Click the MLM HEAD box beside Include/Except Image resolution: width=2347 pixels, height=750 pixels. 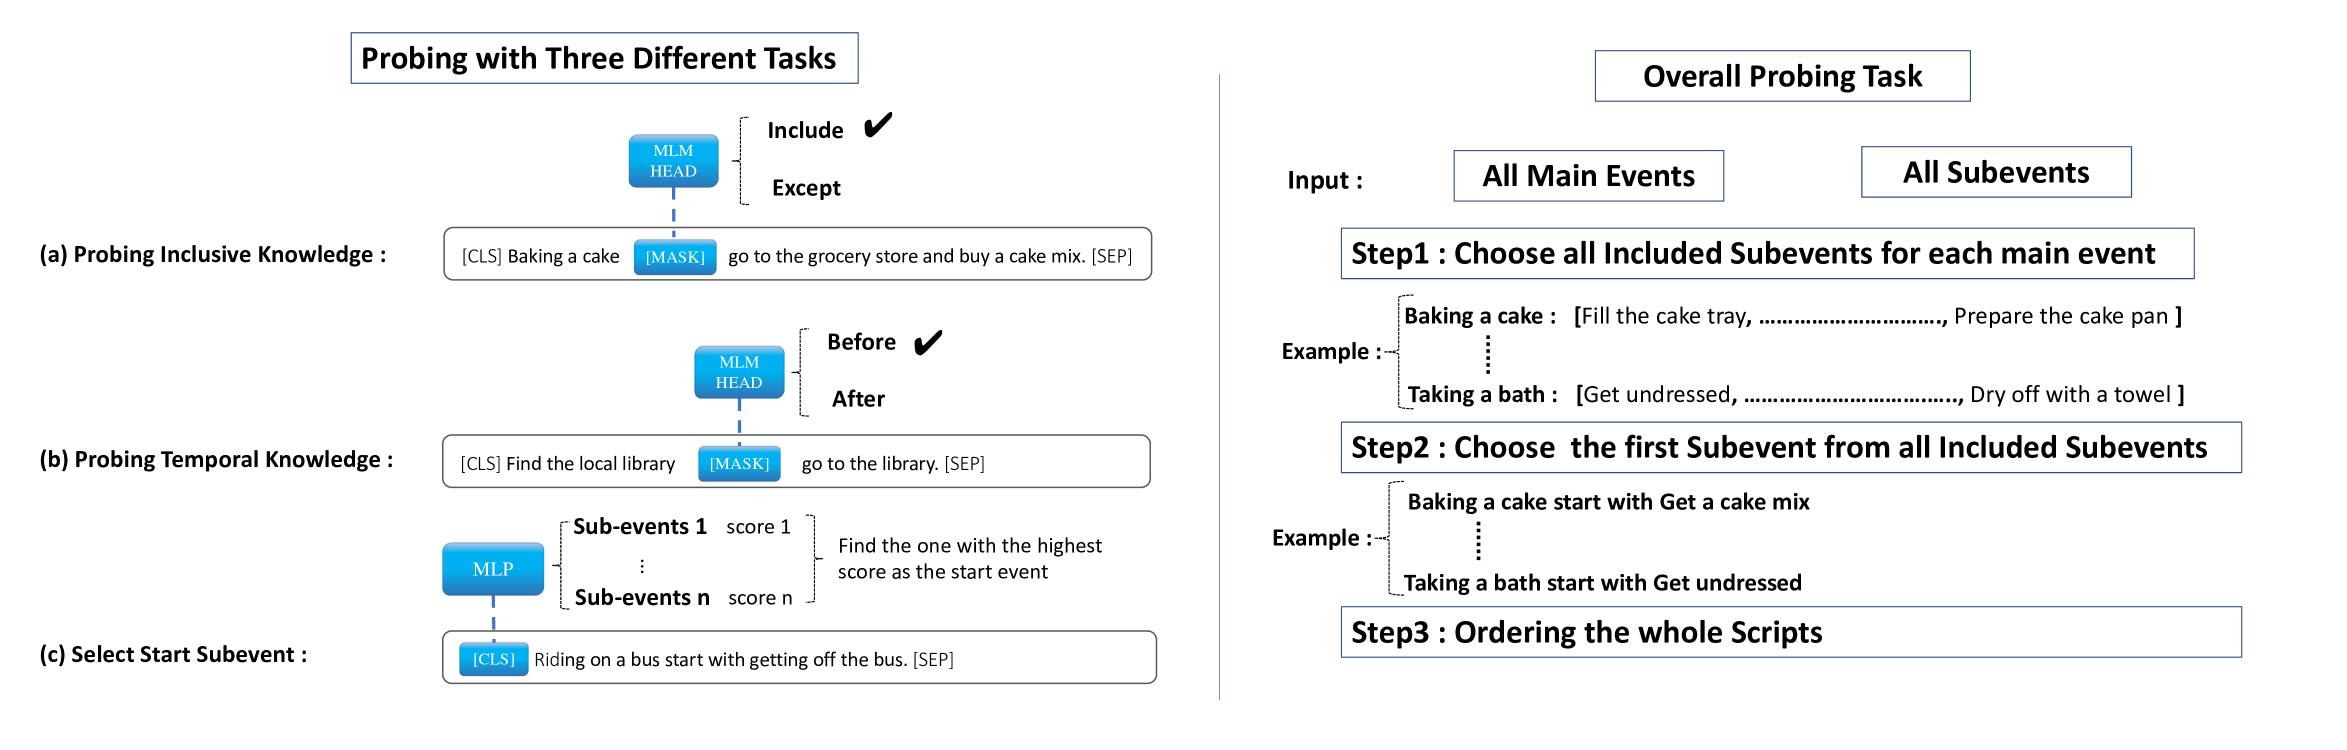673,161
